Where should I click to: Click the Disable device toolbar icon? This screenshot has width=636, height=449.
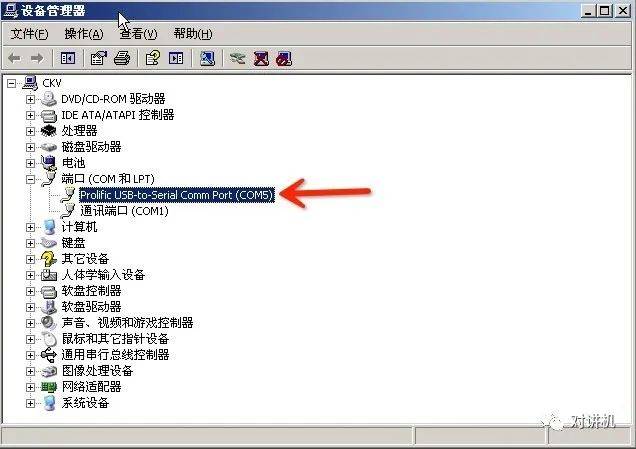tap(284, 59)
